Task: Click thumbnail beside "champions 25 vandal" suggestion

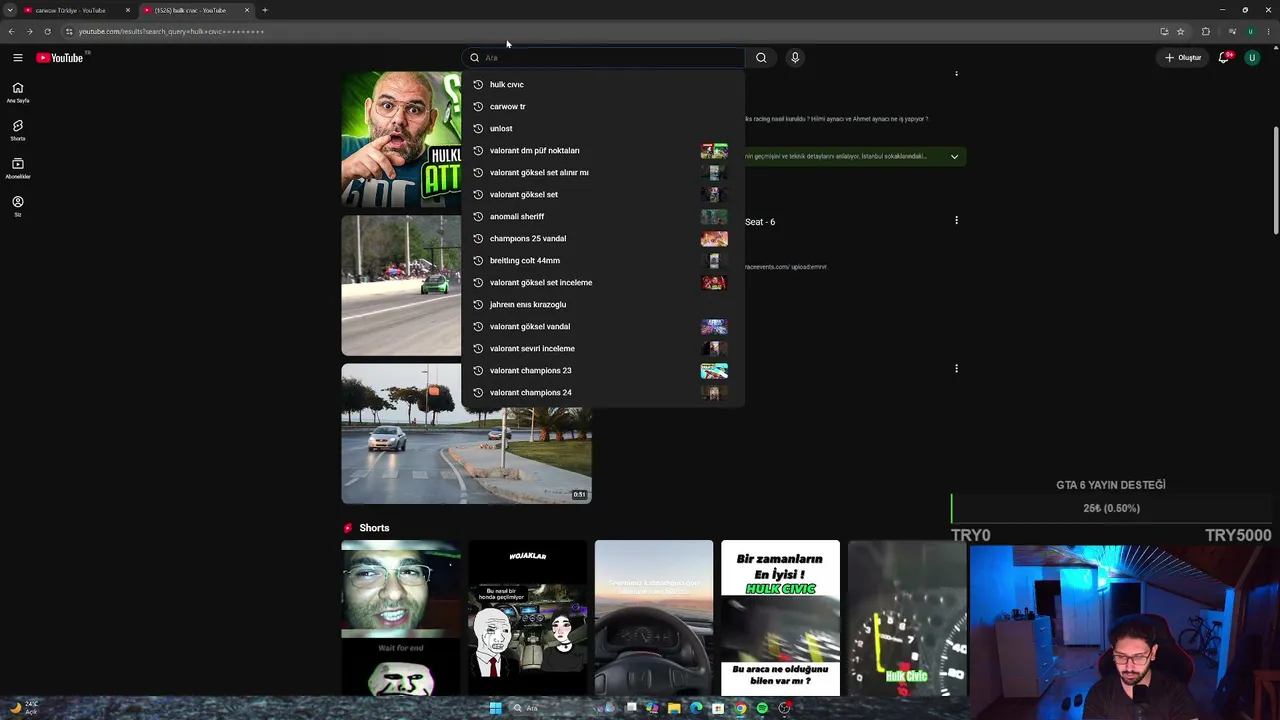Action: 714,239
